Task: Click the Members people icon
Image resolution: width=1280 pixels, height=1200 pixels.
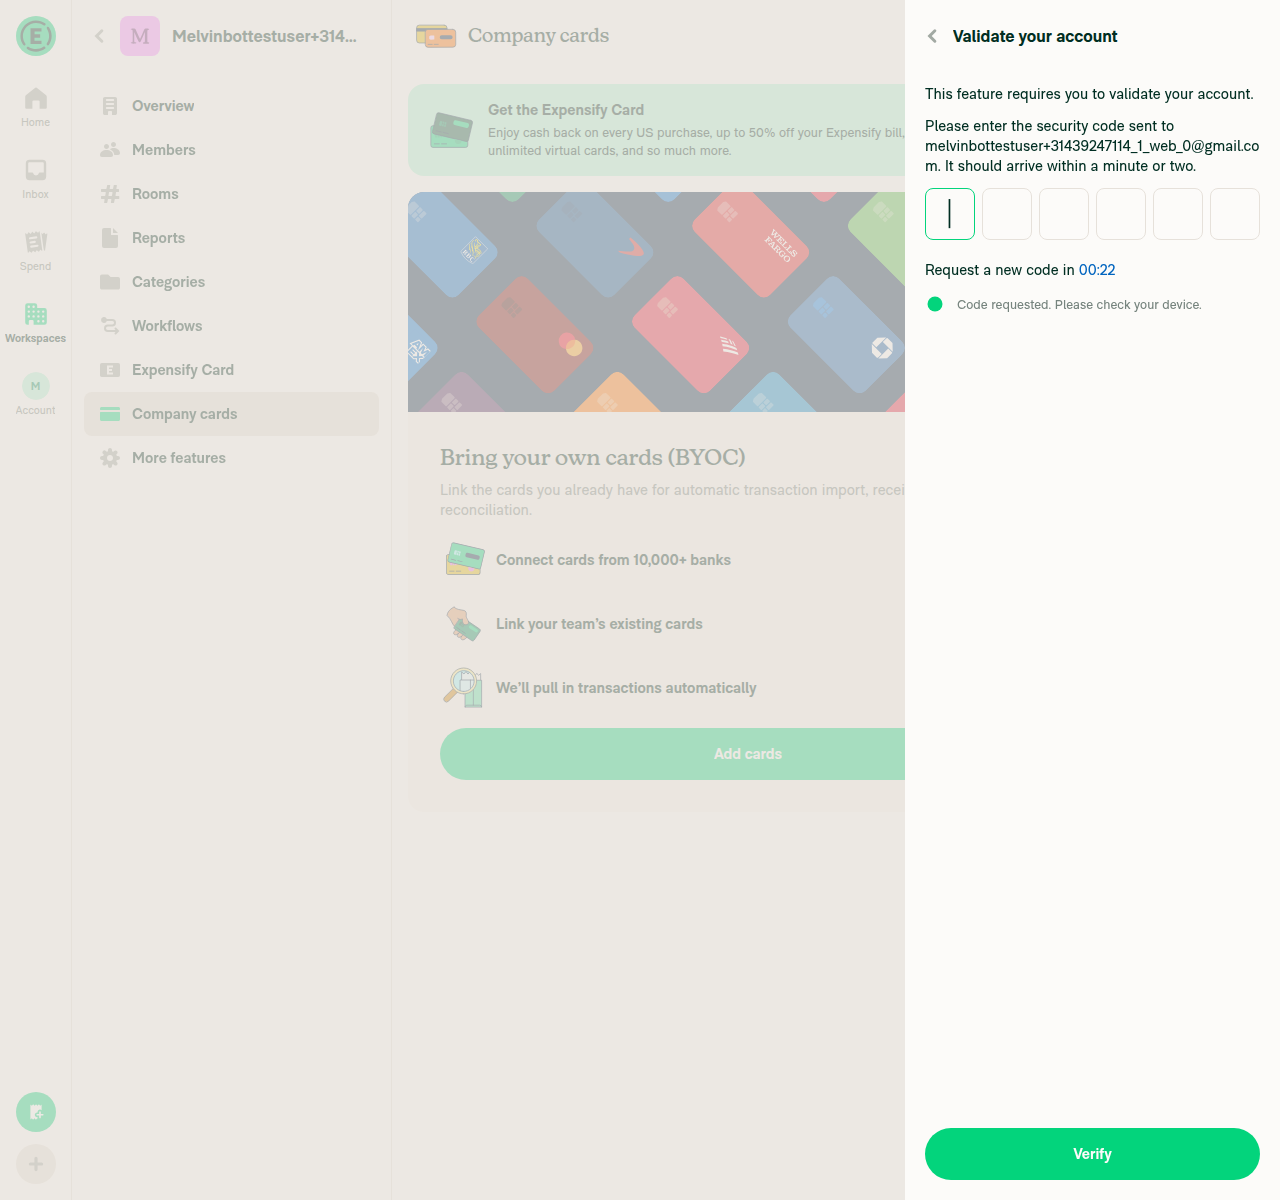Action: [110, 150]
